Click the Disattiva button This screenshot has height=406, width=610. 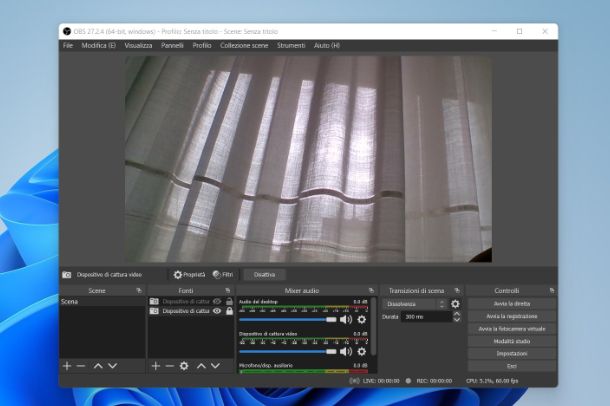click(x=265, y=275)
